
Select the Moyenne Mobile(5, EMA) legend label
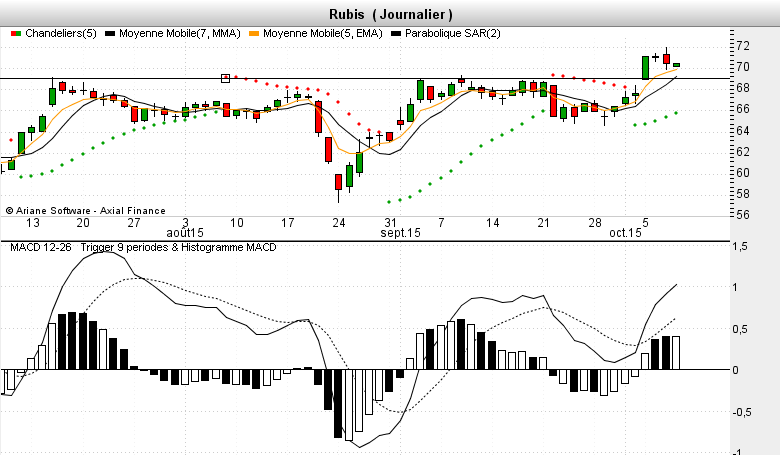[x=323, y=33]
